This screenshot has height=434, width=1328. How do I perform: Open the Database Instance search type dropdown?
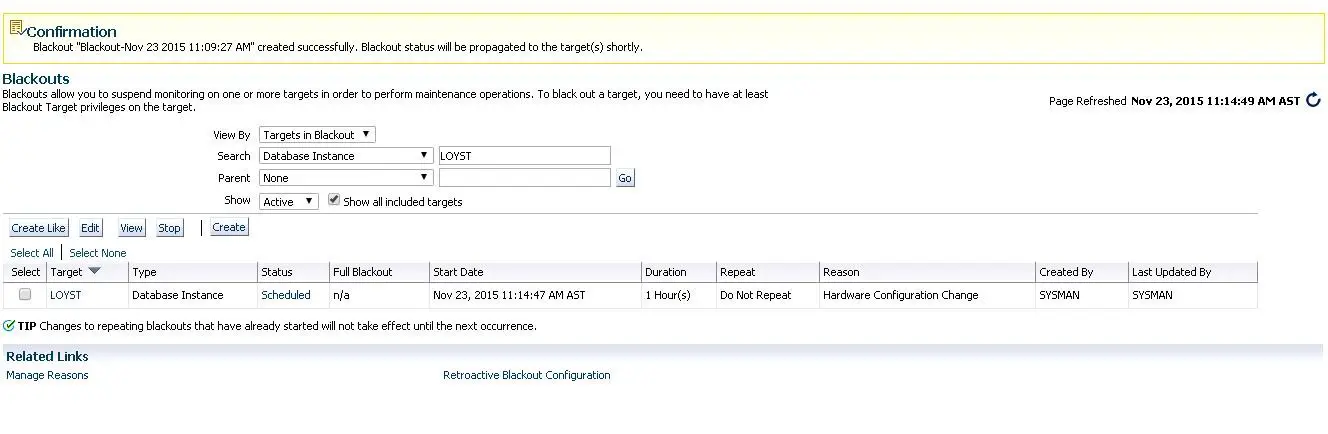coord(346,156)
